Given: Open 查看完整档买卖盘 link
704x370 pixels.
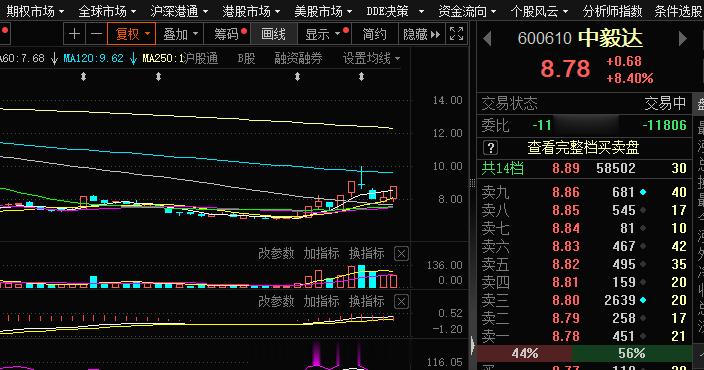Looking at the screenshot, I should (x=583, y=148).
